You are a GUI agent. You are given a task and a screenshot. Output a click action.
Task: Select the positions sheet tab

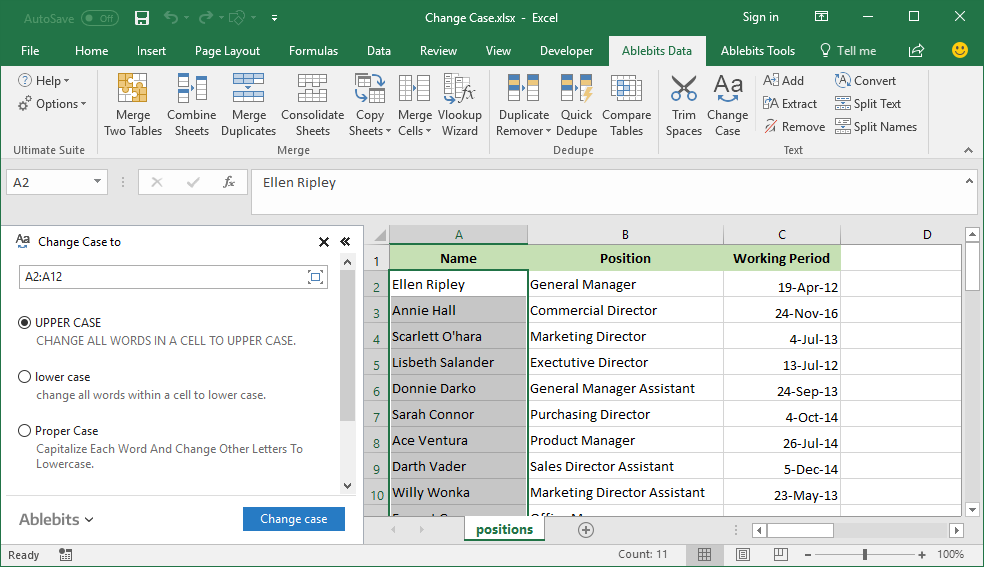[505, 529]
